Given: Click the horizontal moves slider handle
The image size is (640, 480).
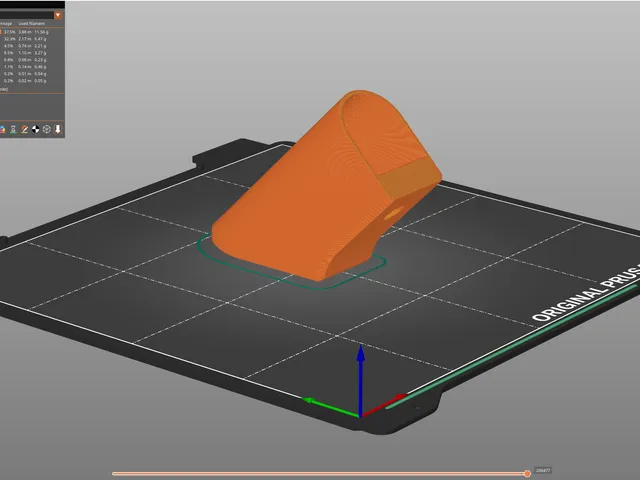Looking at the screenshot, I should (527, 473).
